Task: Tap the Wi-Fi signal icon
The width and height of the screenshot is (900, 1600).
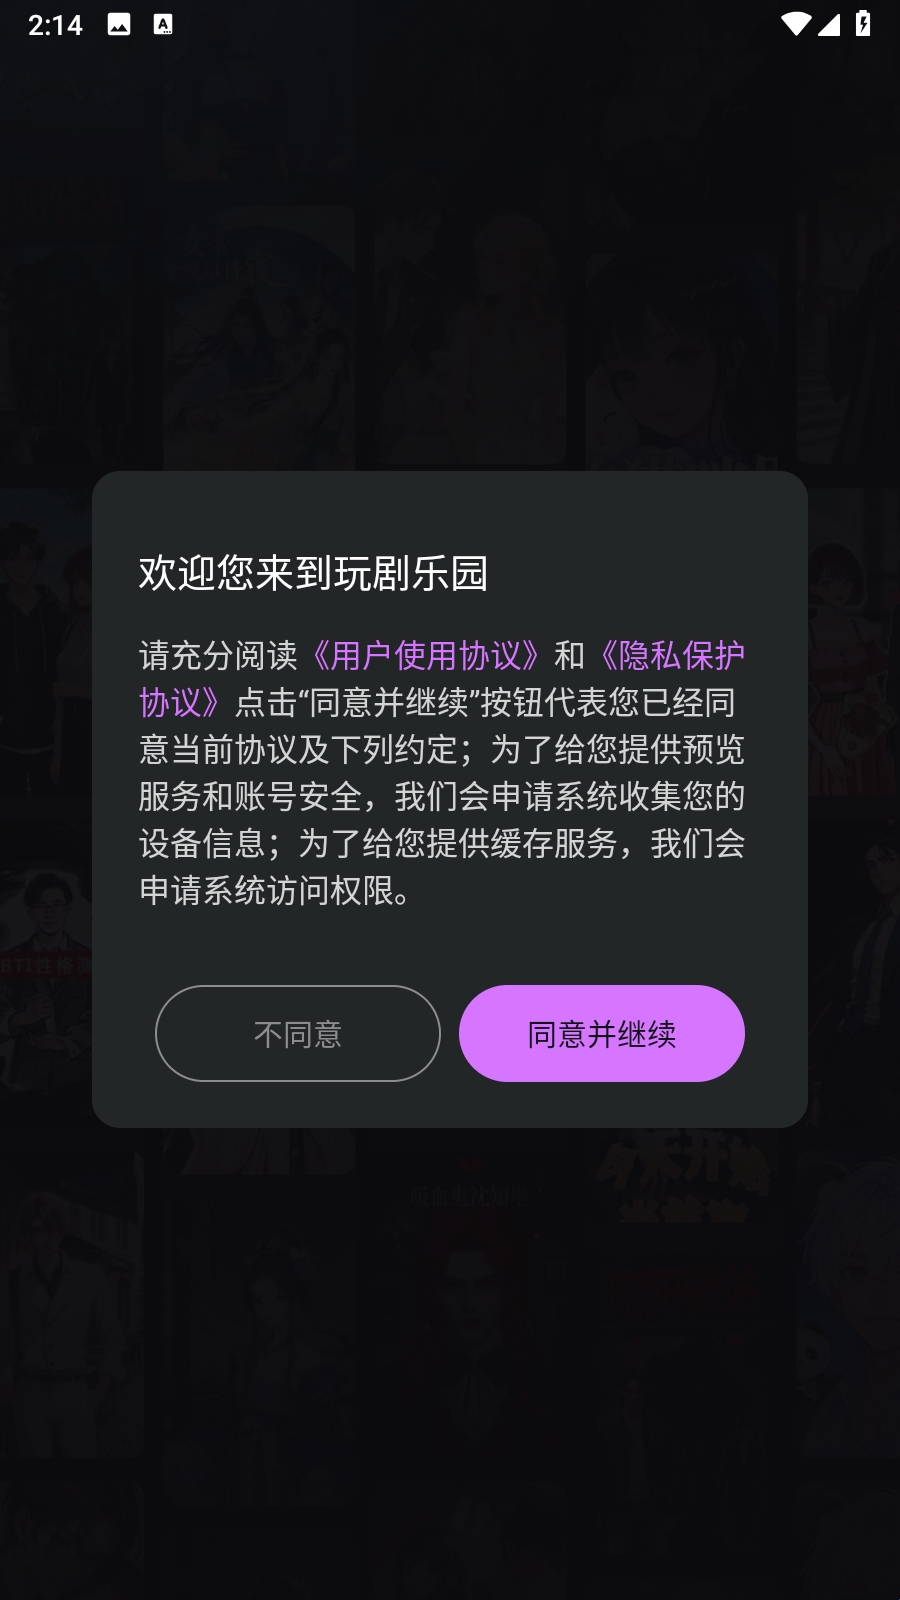Action: (x=796, y=24)
